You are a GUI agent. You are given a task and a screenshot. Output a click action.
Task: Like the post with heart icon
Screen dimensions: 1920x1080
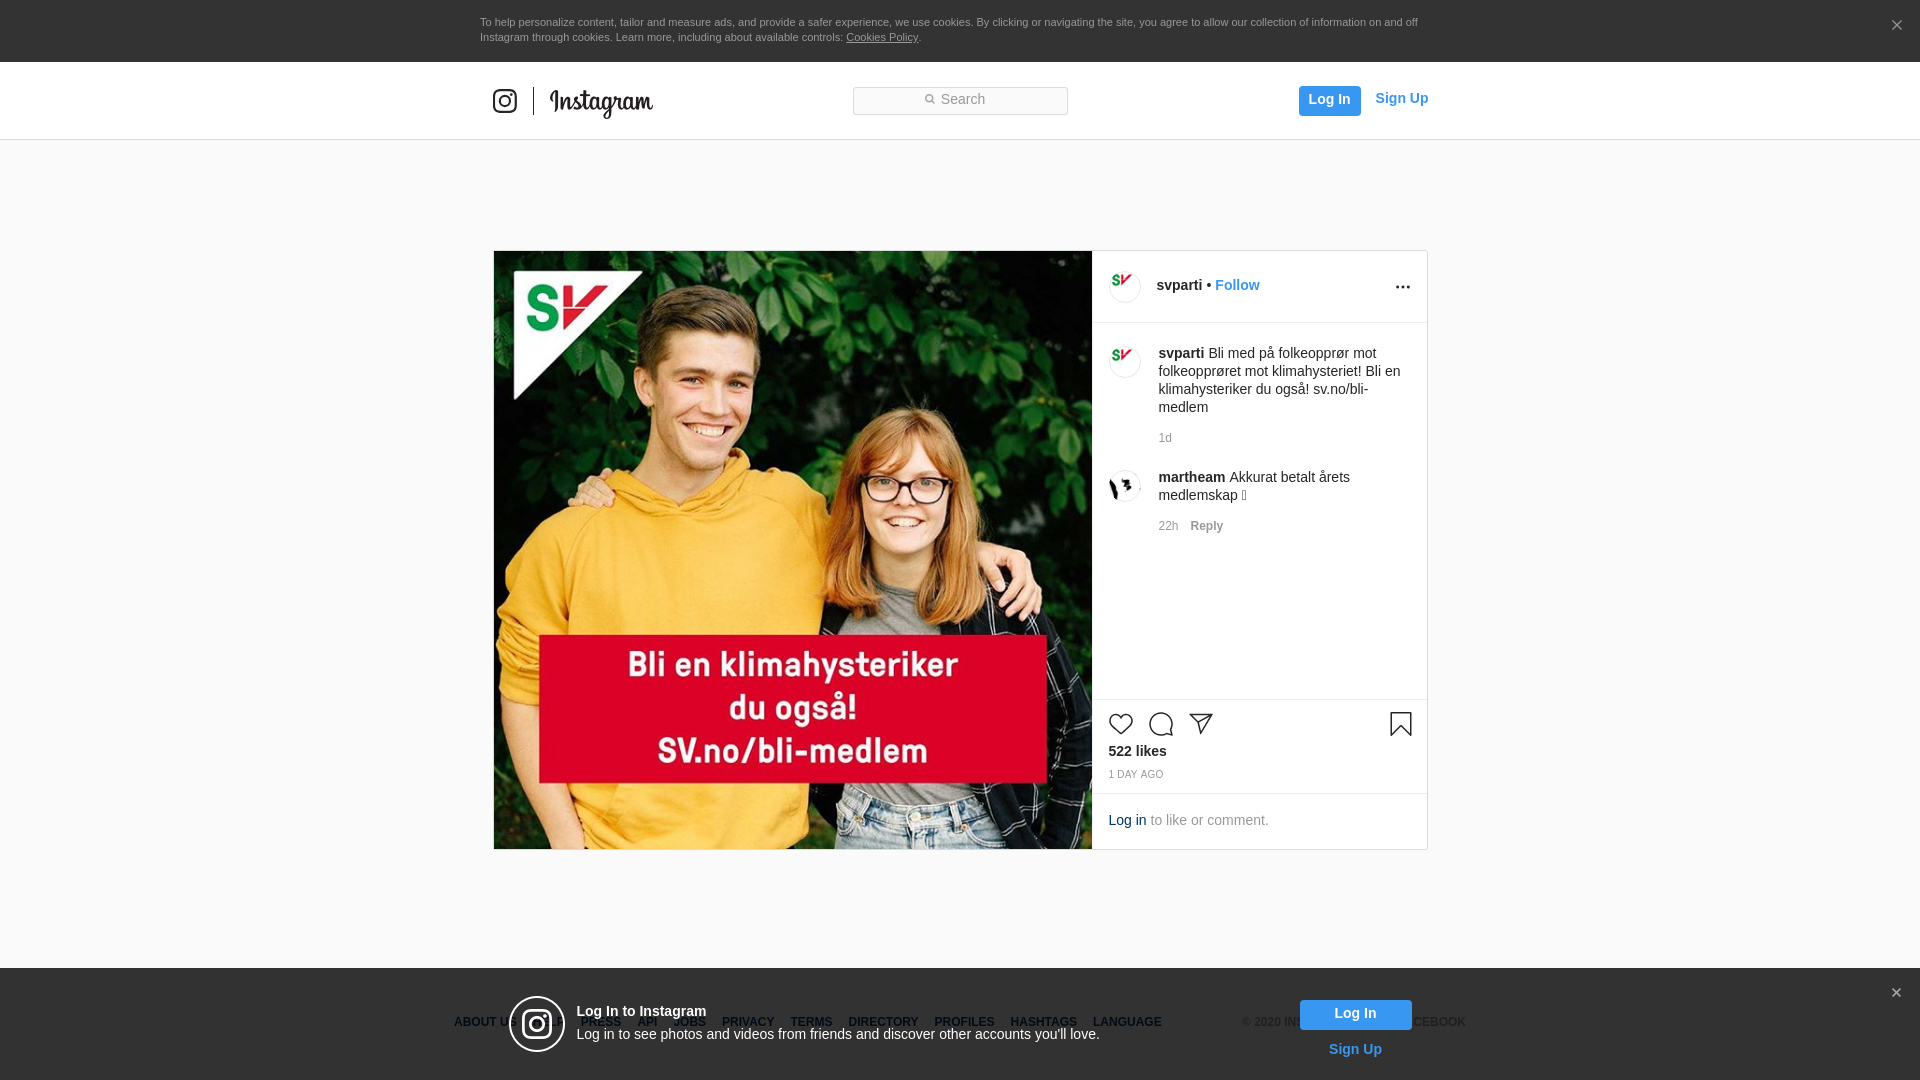[1121, 724]
